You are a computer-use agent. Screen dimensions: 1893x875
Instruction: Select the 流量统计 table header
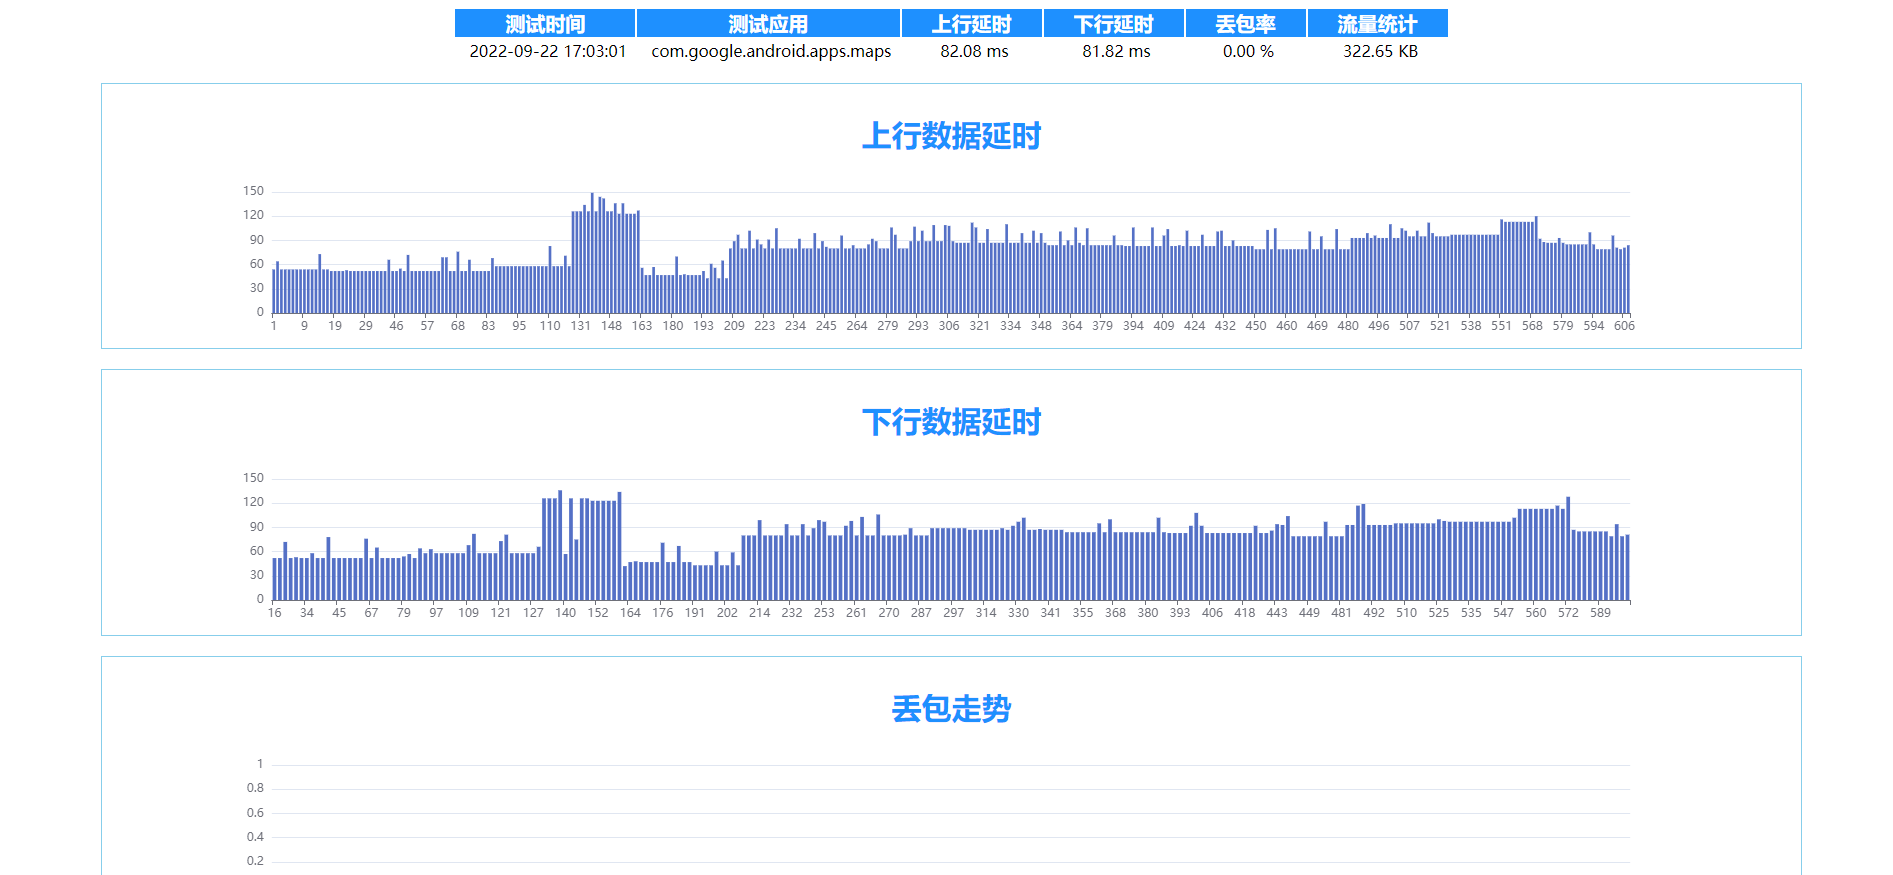pyautogui.click(x=1378, y=23)
